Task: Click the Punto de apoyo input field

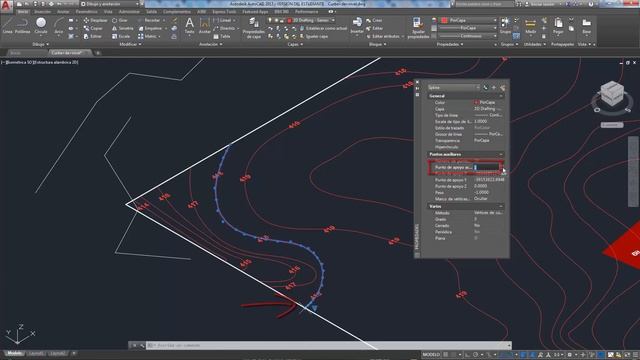Action: click(x=487, y=167)
